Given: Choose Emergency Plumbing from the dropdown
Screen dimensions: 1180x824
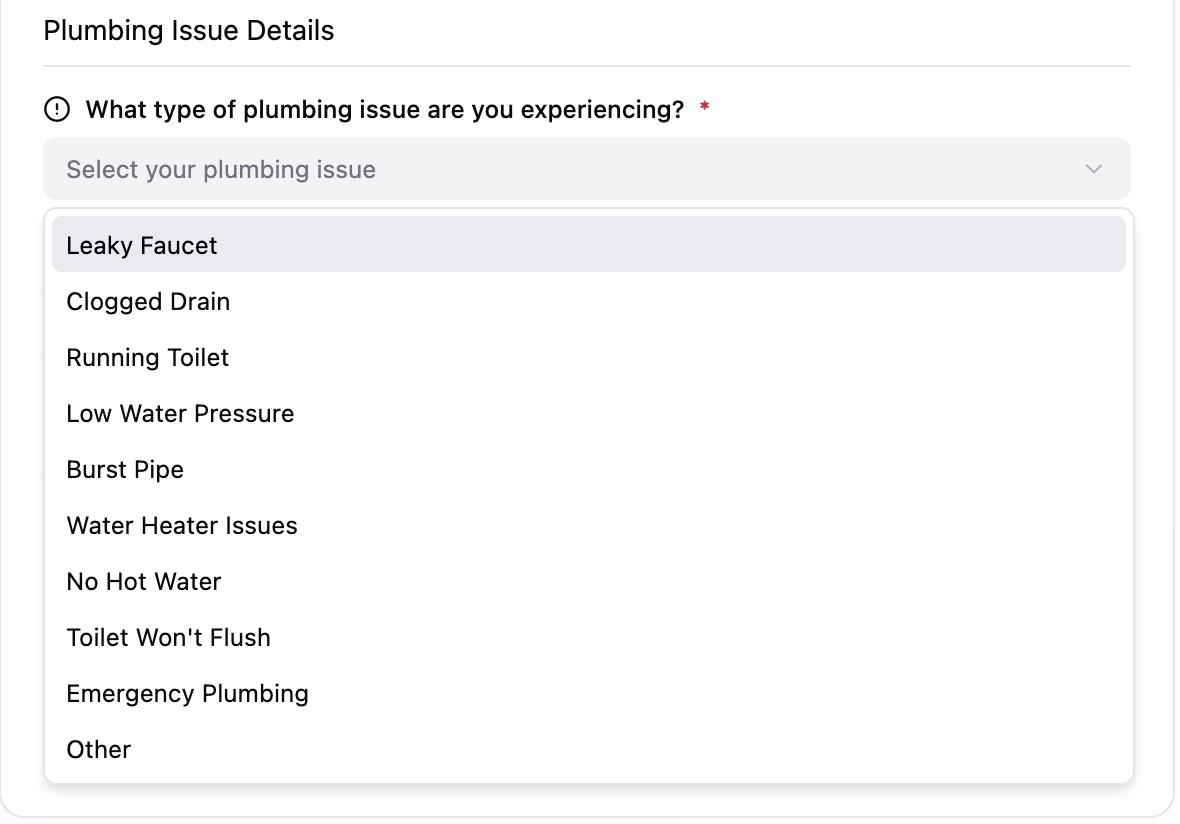Looking at the screenshot, I should coord(187,693).
